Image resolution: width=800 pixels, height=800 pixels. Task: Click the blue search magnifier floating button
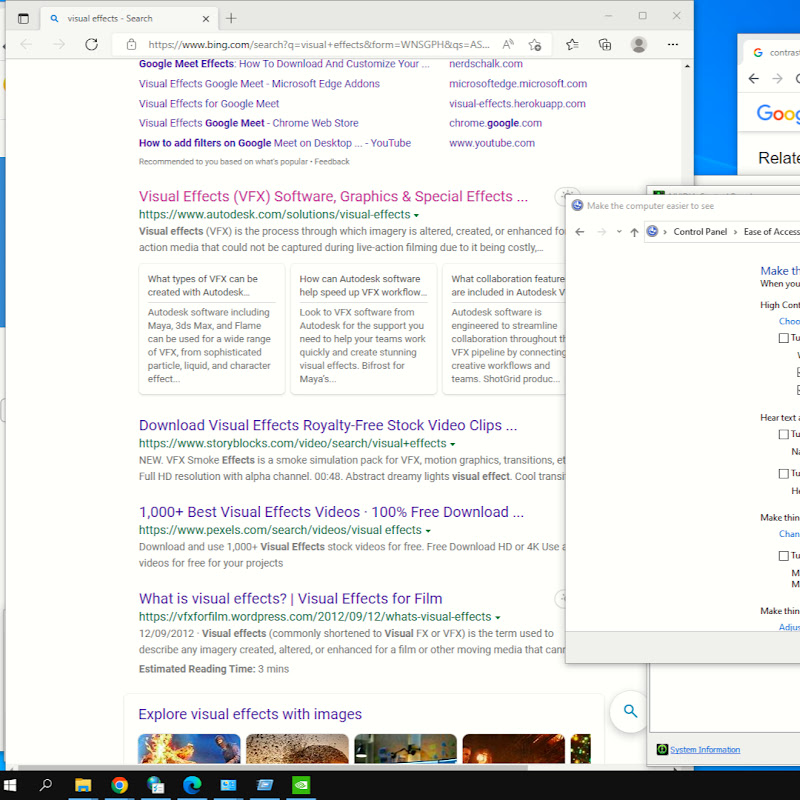[x=630, y=711]
